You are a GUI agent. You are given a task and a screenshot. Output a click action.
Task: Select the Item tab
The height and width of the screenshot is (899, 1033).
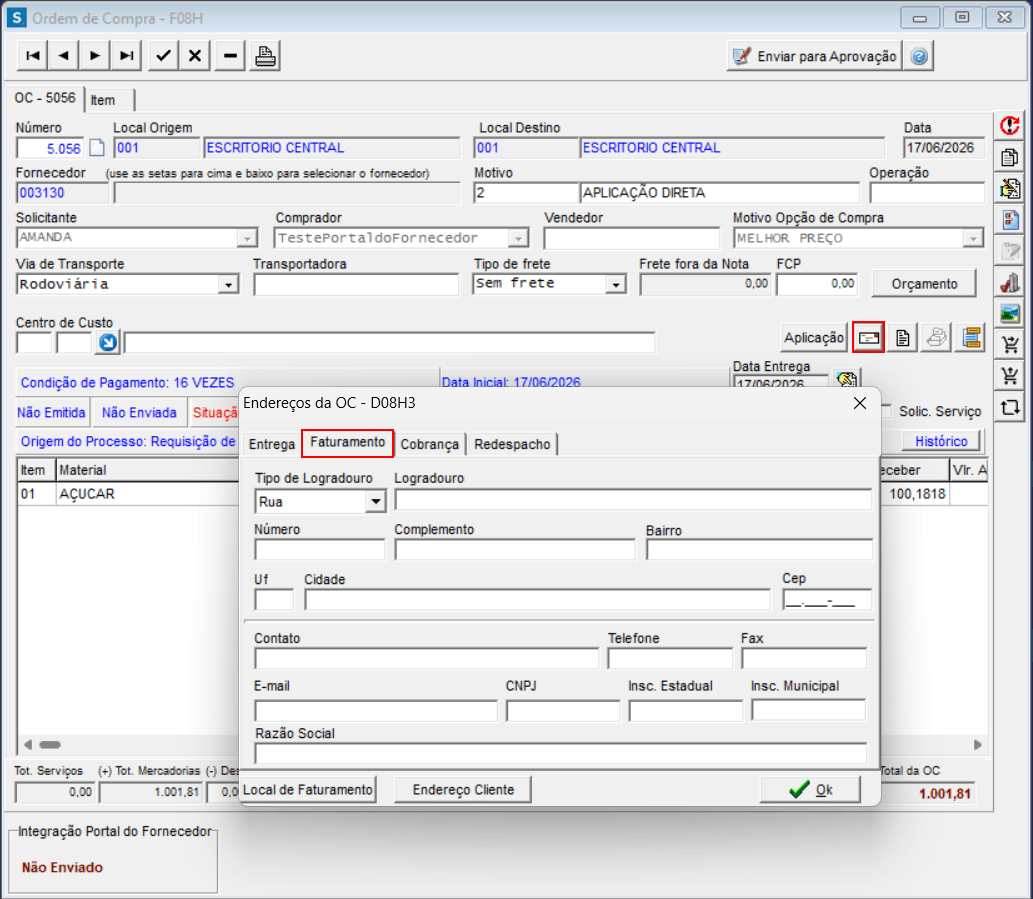(x=103, y=100)
